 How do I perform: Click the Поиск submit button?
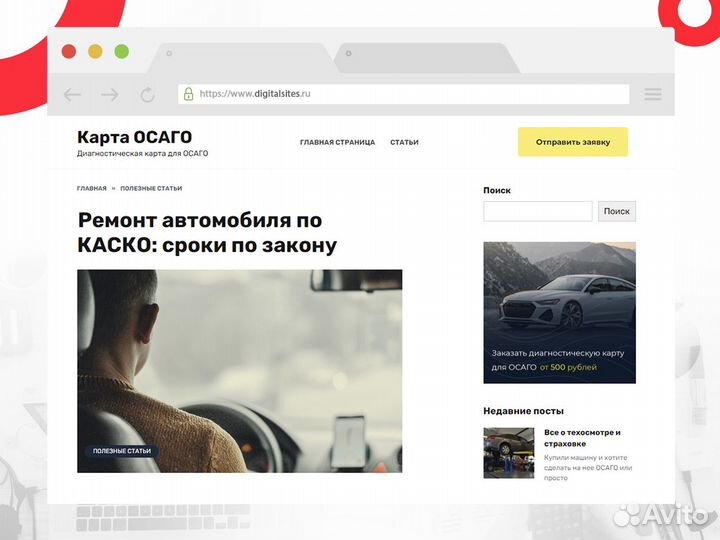(x=617, y=211)
